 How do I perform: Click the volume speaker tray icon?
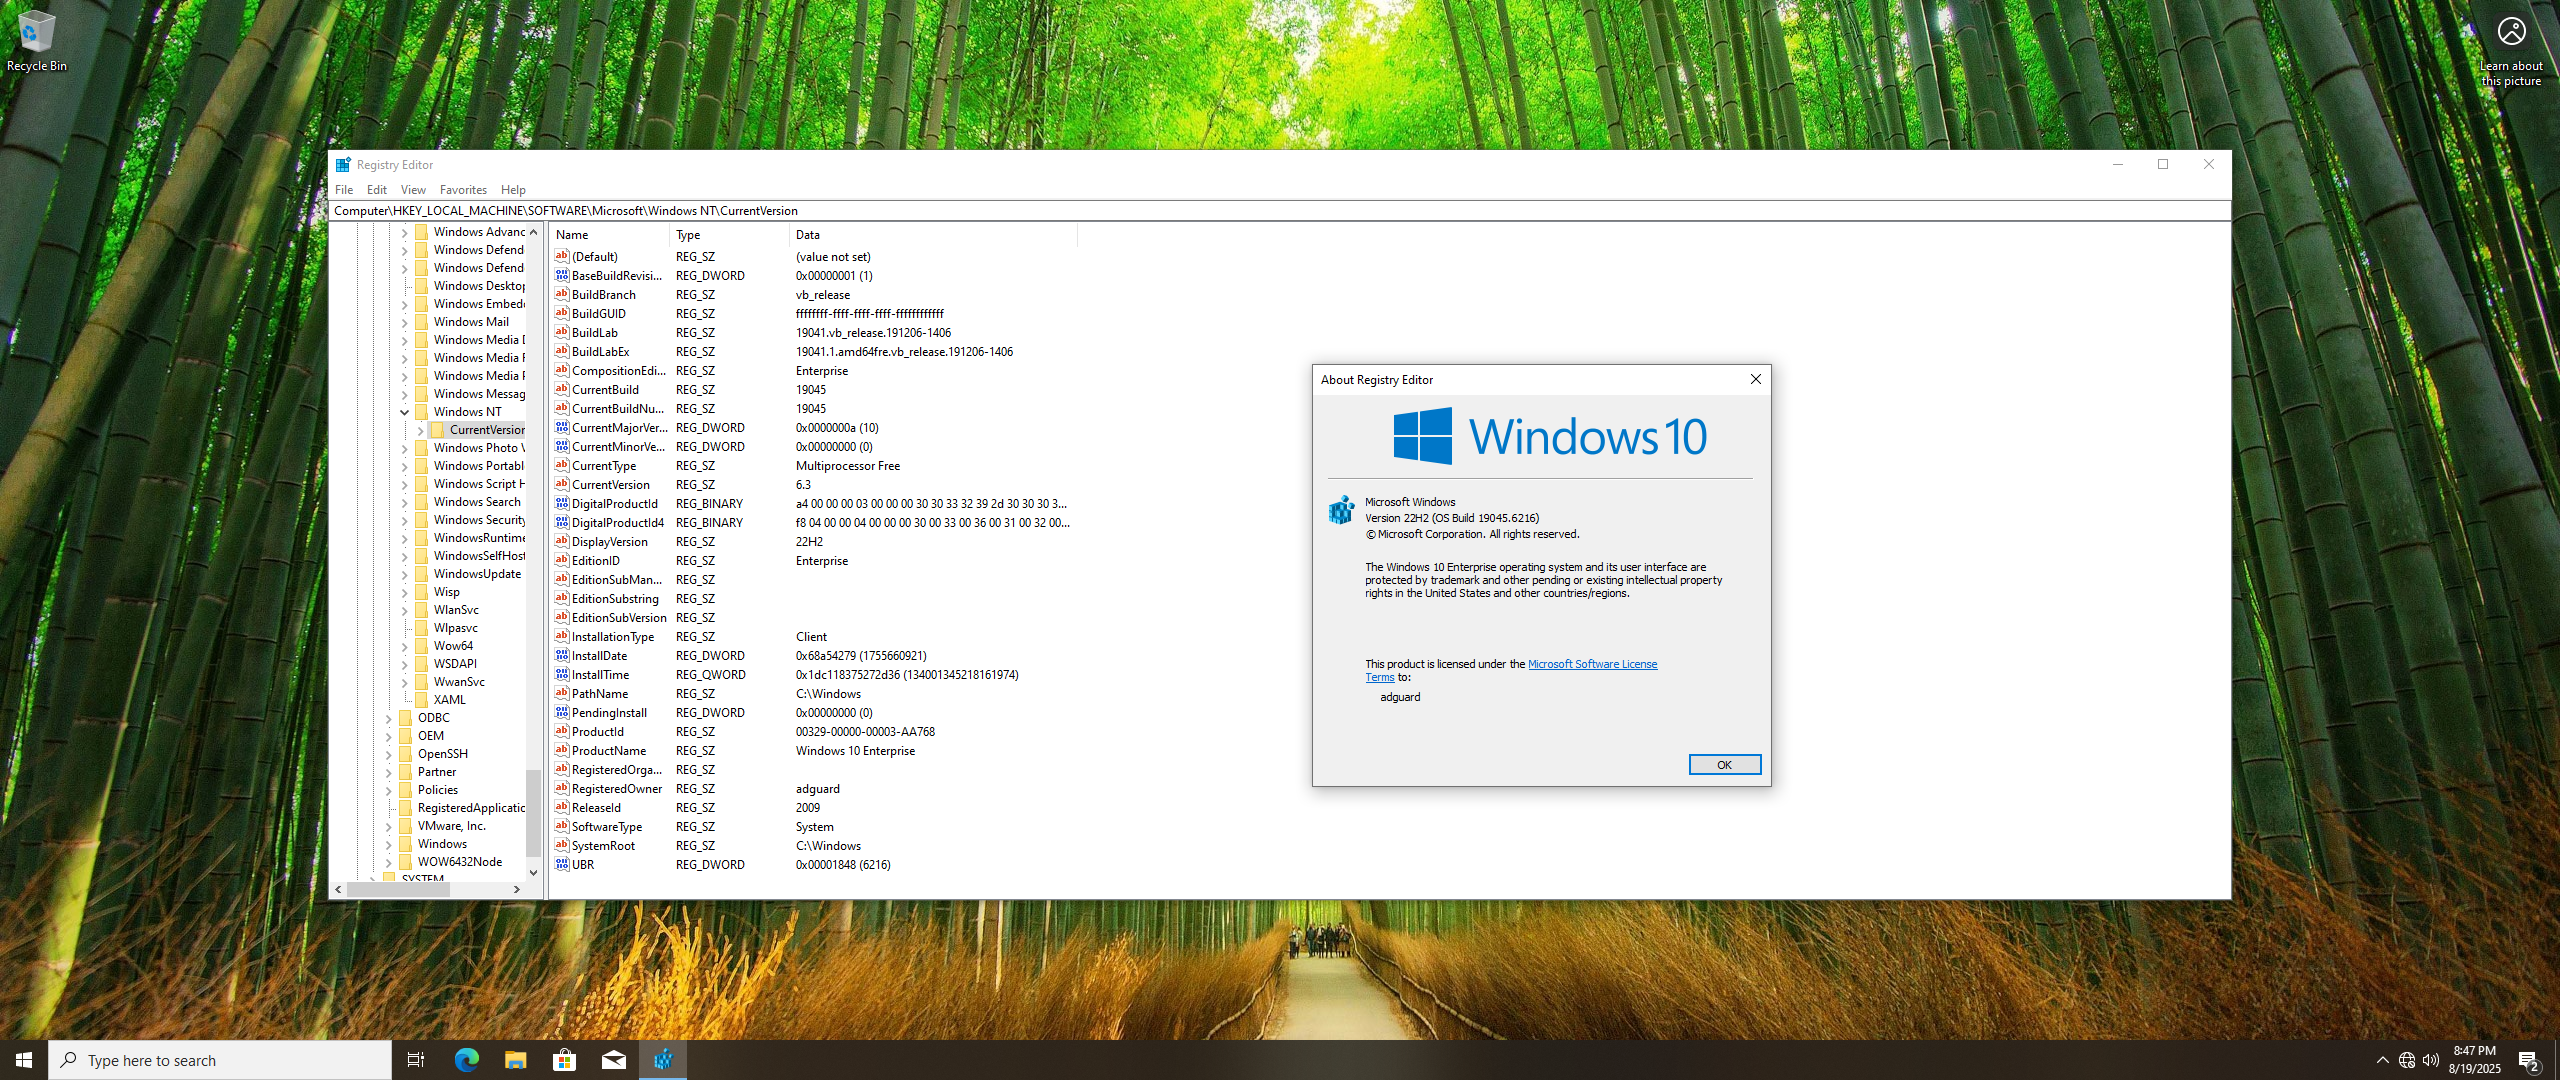point(2431,1060)
